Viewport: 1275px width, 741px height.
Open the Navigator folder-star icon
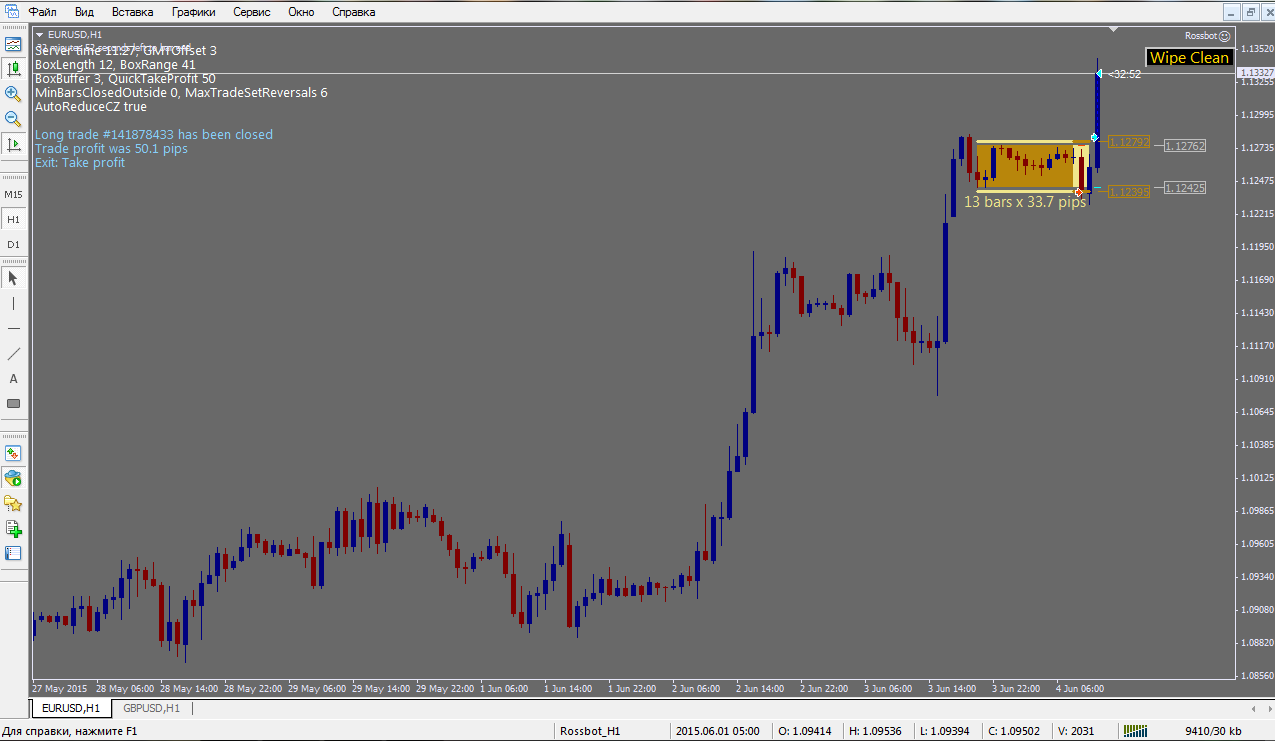pos(13,503)
